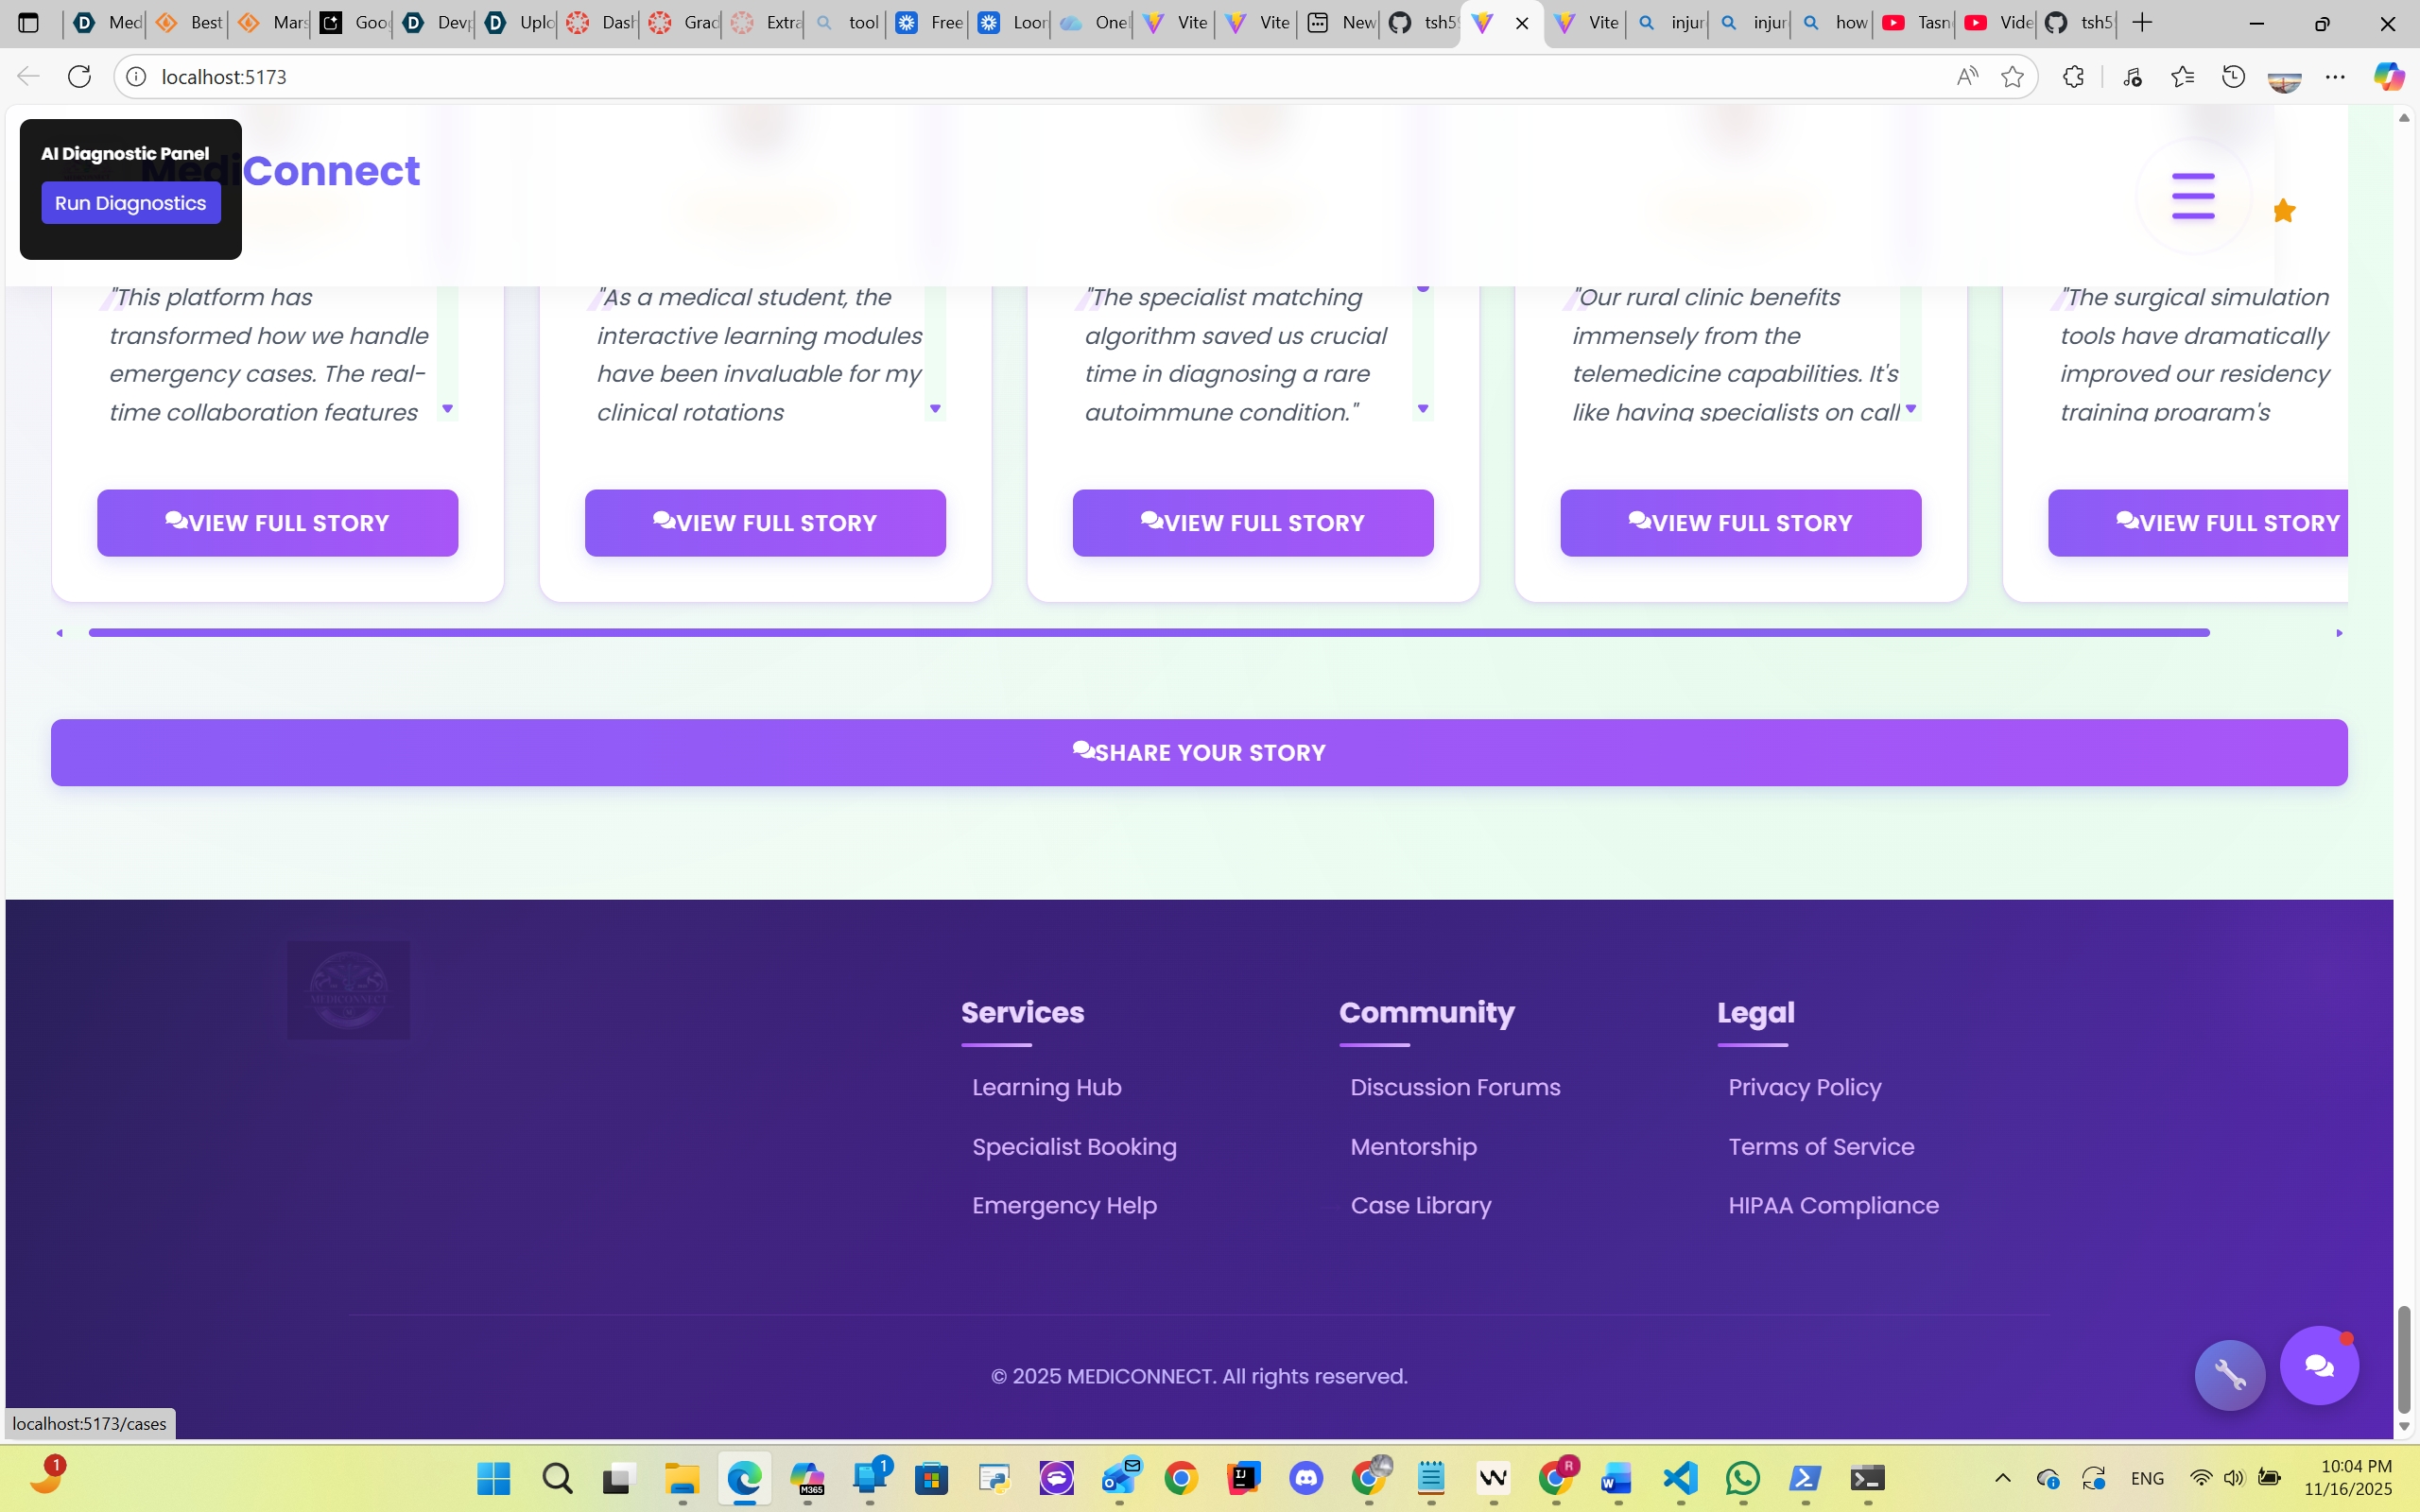Open browser extensions icon
Image resolution: width=2420 pixels, height=1512 pixels.
(2073, 77)
